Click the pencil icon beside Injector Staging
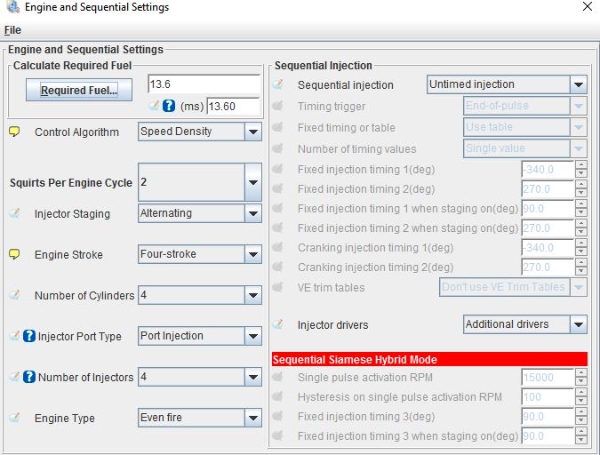The height and width of the screenshot is (455, 600). (15, 213)
